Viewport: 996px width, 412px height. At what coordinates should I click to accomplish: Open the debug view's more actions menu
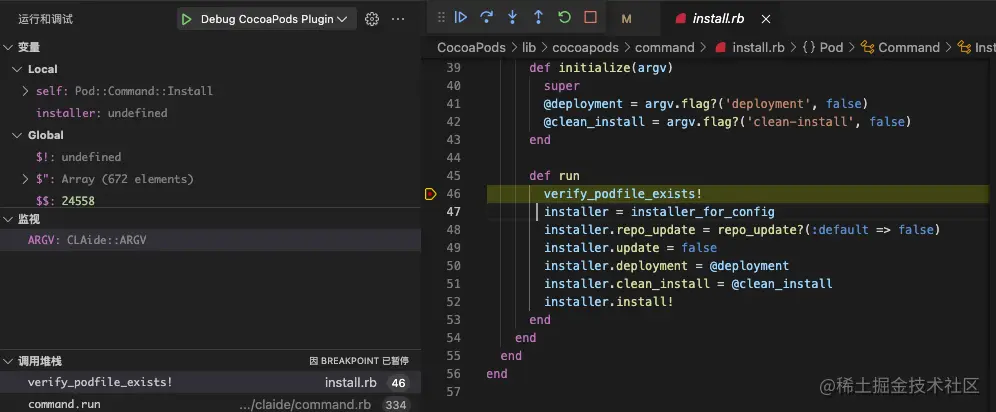click(x=398, y=19)
